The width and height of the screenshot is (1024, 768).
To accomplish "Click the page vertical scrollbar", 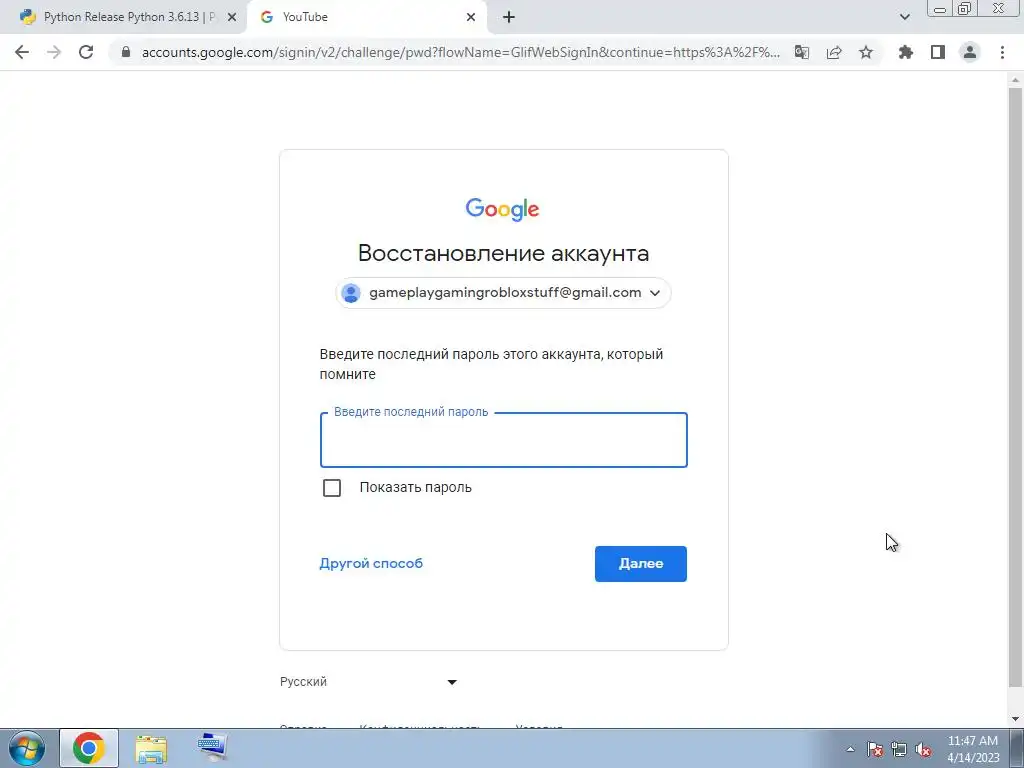I will (x=1015, y=387).
